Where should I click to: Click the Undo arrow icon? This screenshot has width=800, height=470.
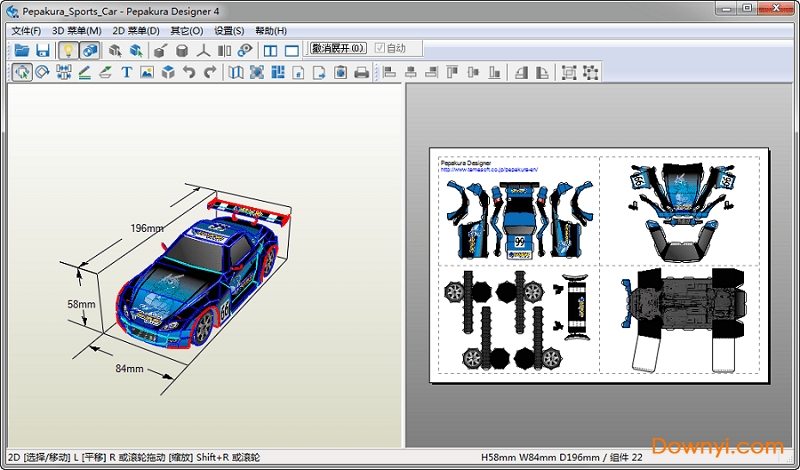[189, 72]
